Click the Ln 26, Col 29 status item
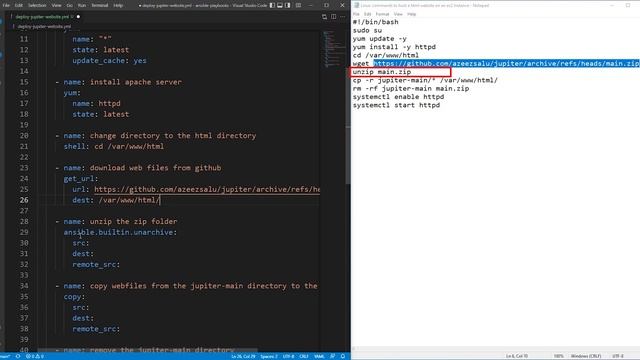This screenshot has height=360, width=640. pyautogui.click(x=243, y=356)
